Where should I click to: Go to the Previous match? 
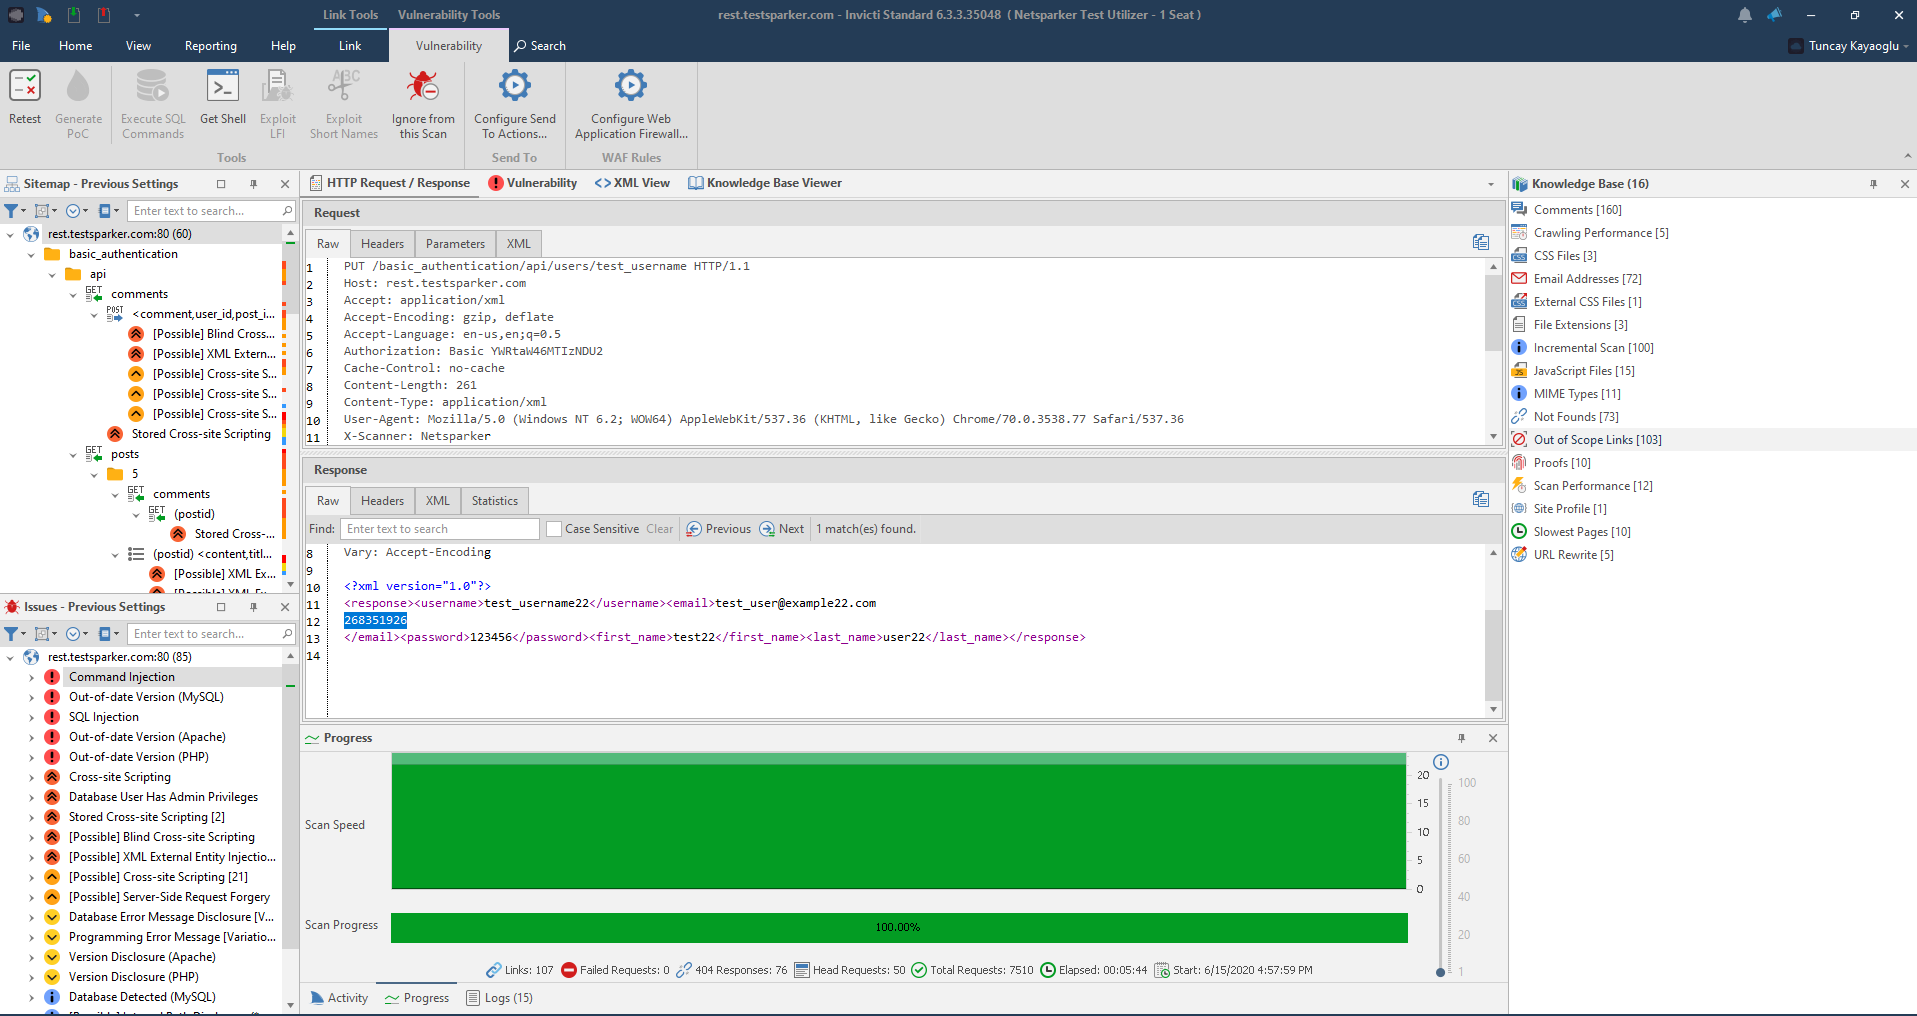coord(718,529)
